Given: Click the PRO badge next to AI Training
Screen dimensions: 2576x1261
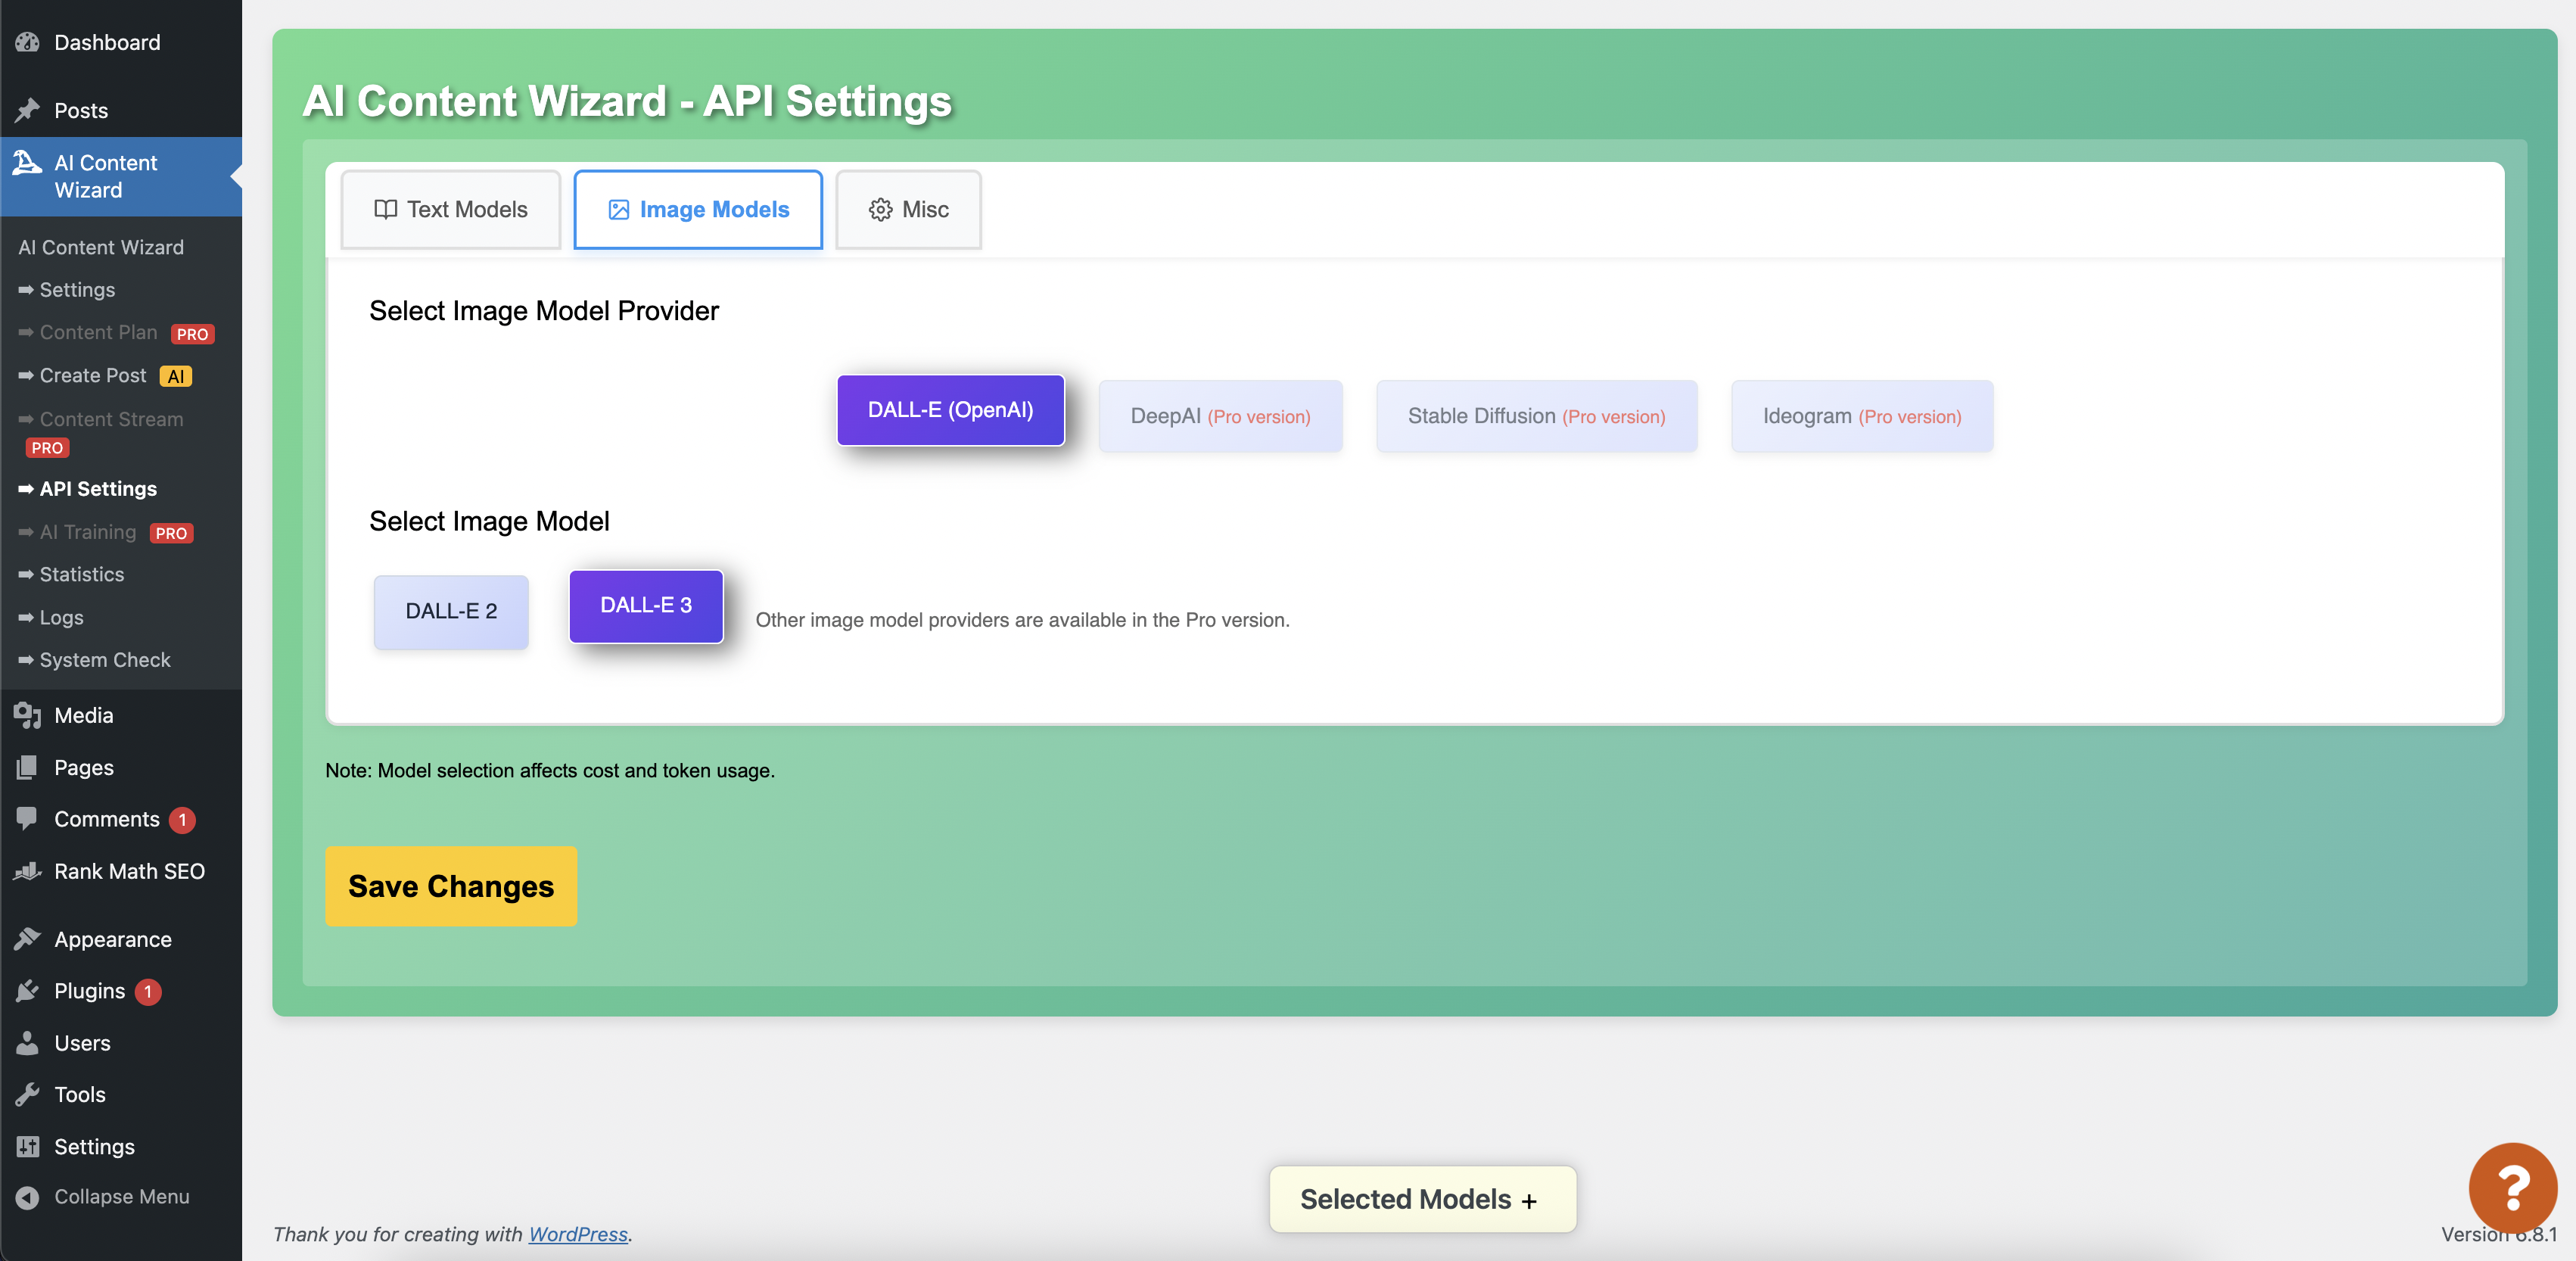Looking at the screenshot, I should pyautogui.click(x=171, y=533).
